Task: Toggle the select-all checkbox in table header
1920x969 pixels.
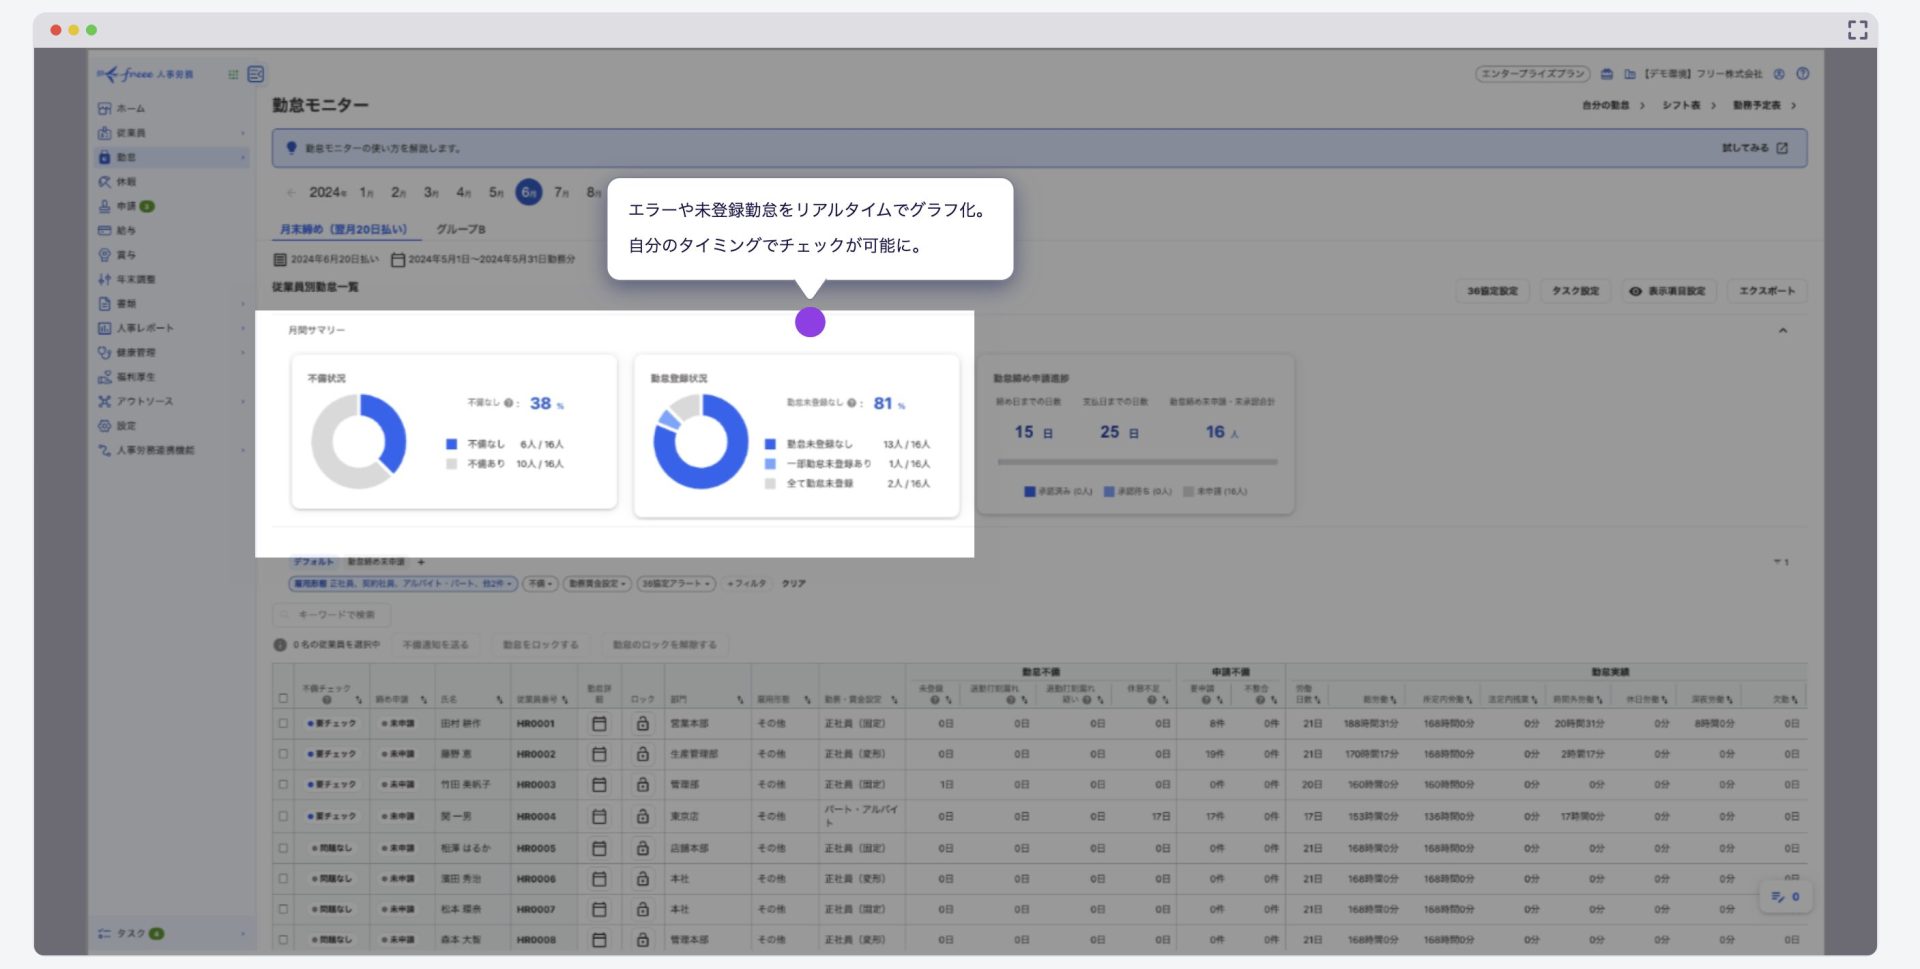Action: pyautogui.click(x=284, y=698)
